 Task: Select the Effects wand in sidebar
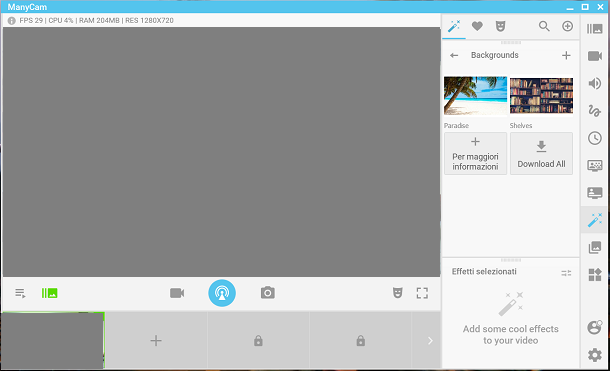click(x=594, y=220)
